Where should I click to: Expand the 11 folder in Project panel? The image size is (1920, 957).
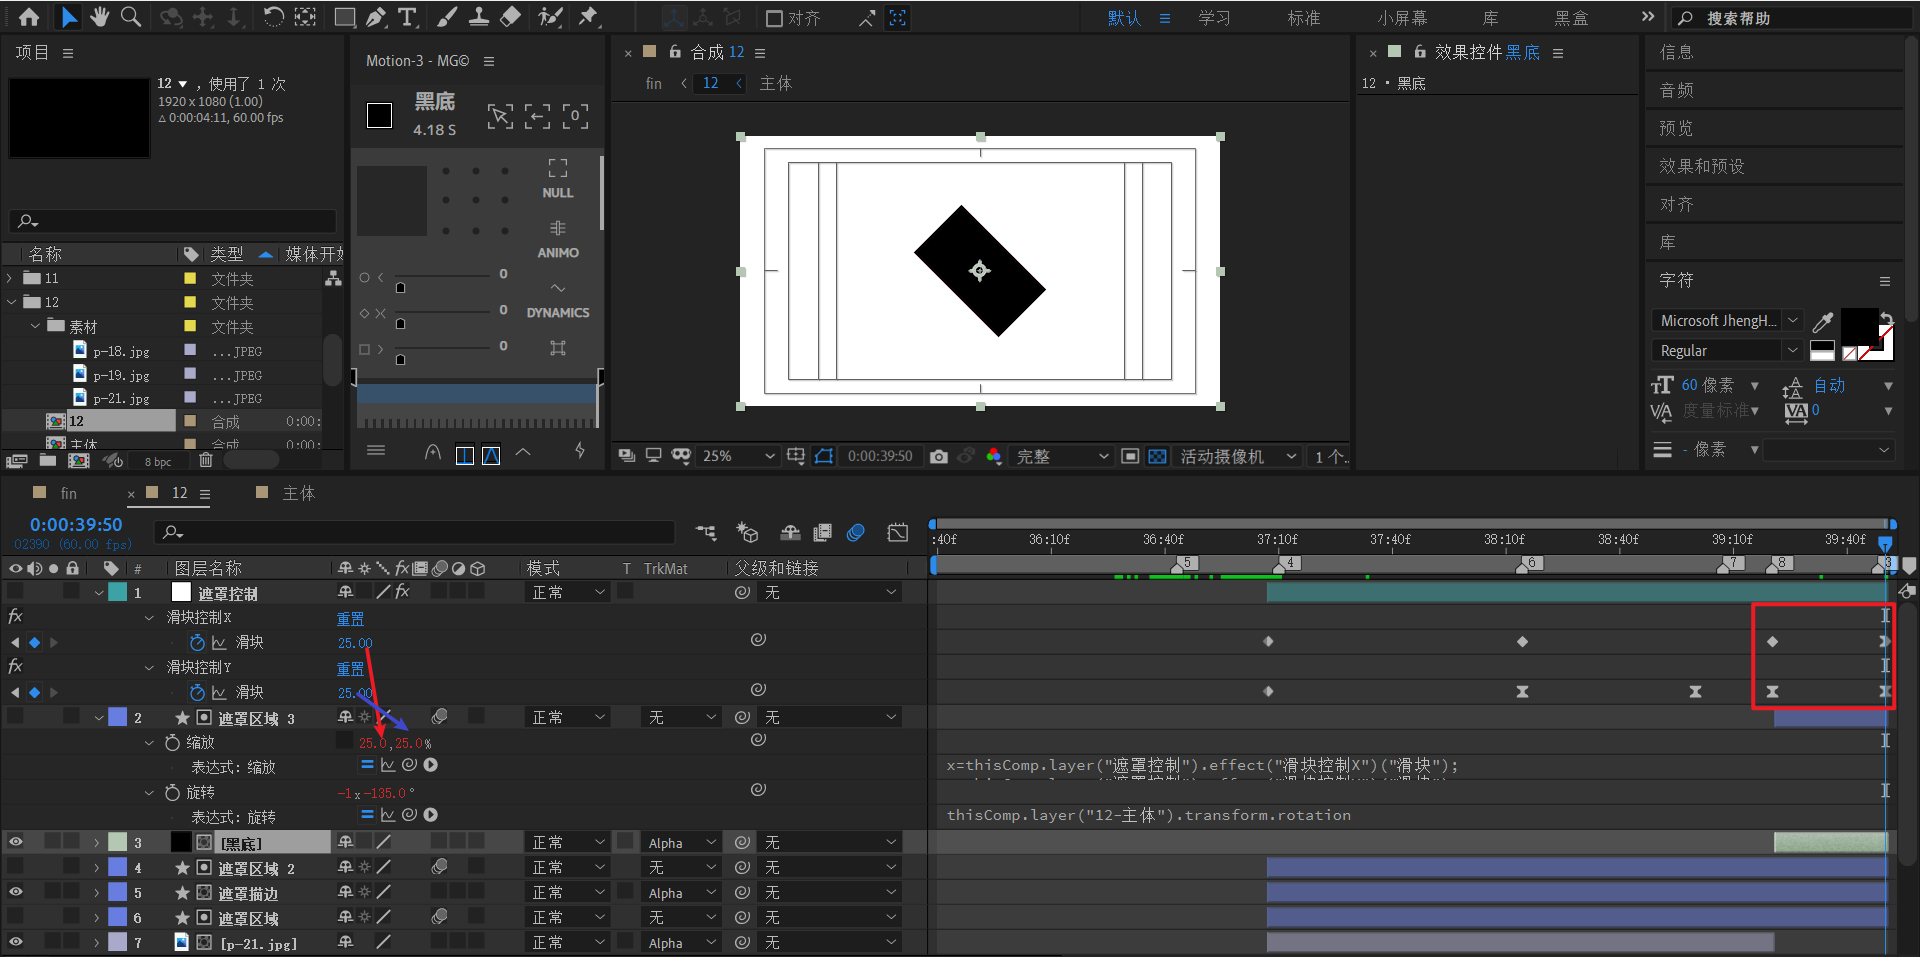[10, 278]
